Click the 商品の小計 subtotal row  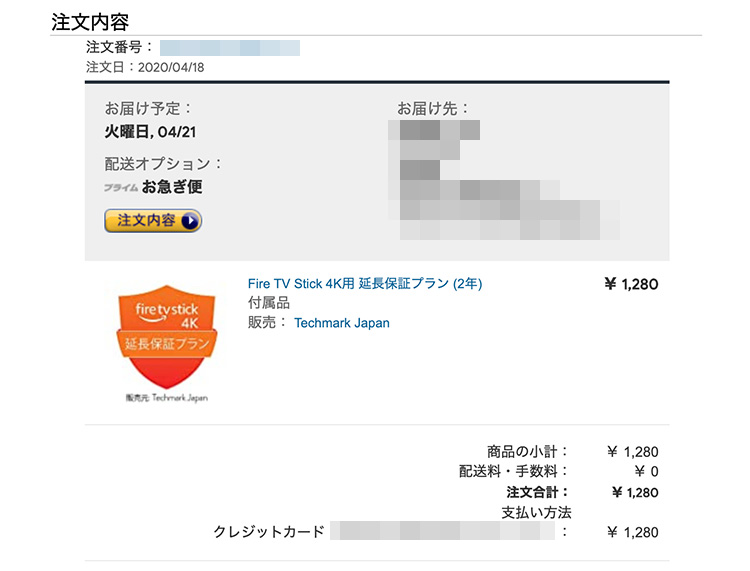573,451
